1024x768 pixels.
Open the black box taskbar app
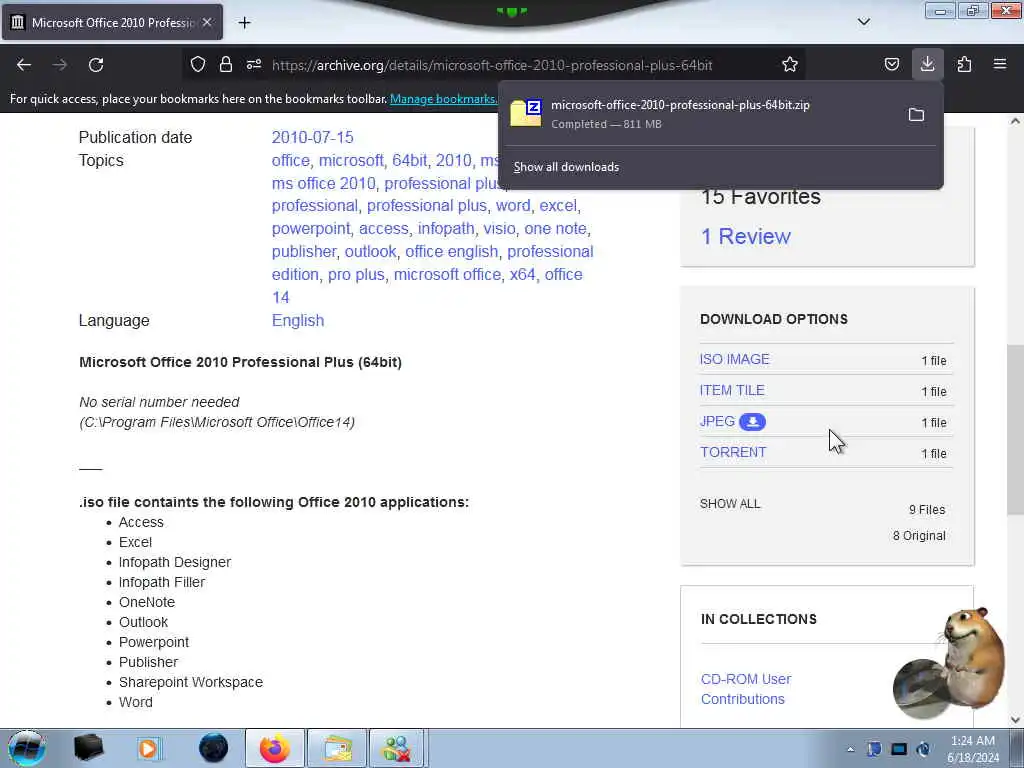click(x=88, y=748)
